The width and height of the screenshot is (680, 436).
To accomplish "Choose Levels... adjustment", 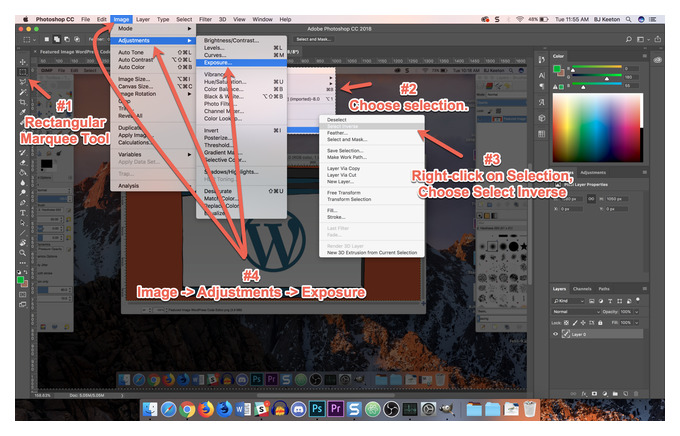I will tap(241, 48).
